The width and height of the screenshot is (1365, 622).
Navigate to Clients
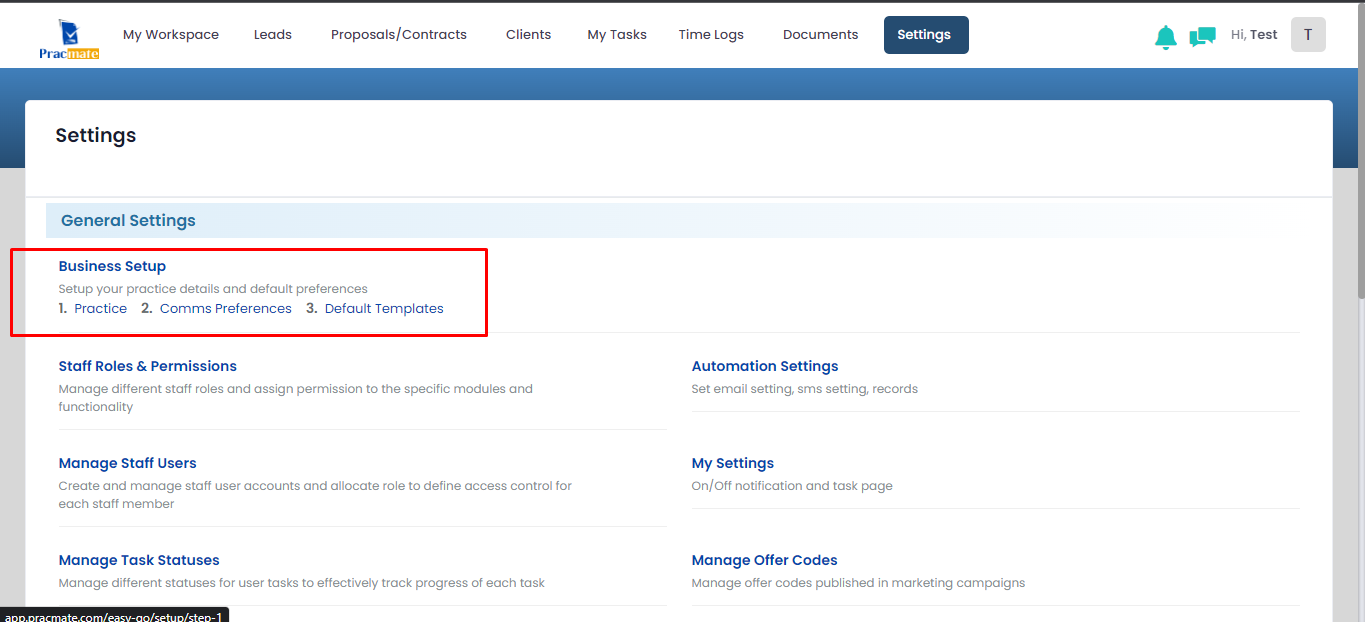point(529,34)
